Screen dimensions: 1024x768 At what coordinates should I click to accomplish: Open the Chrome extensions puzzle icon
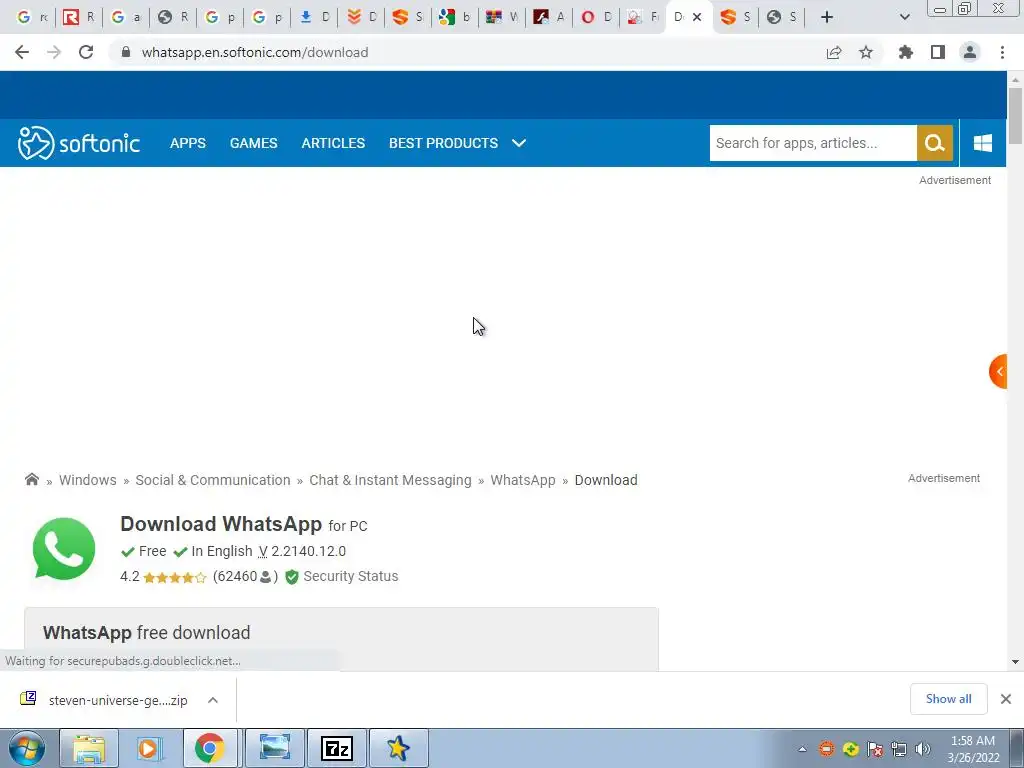tap(906, 52)
